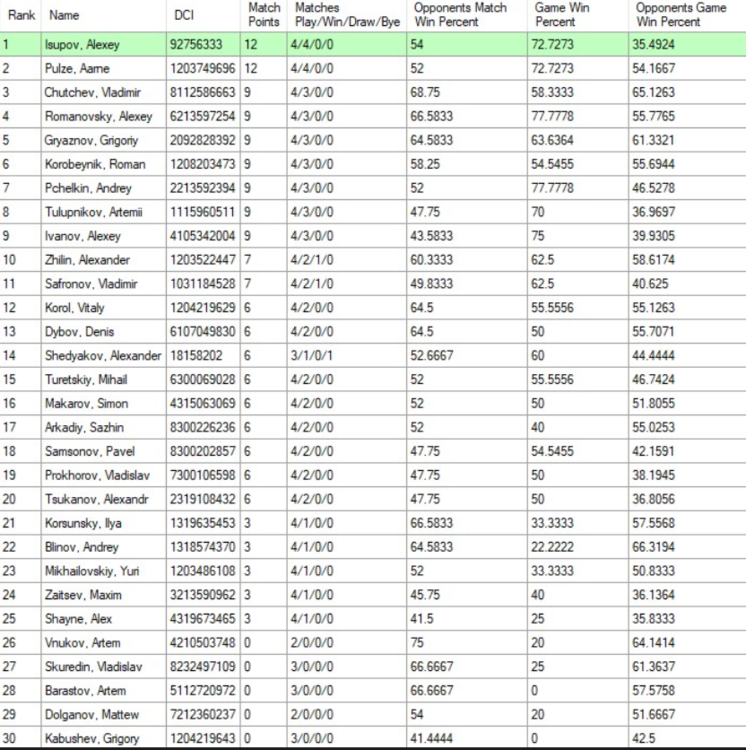Click DCI number 2092828392

tap(204, 141)
